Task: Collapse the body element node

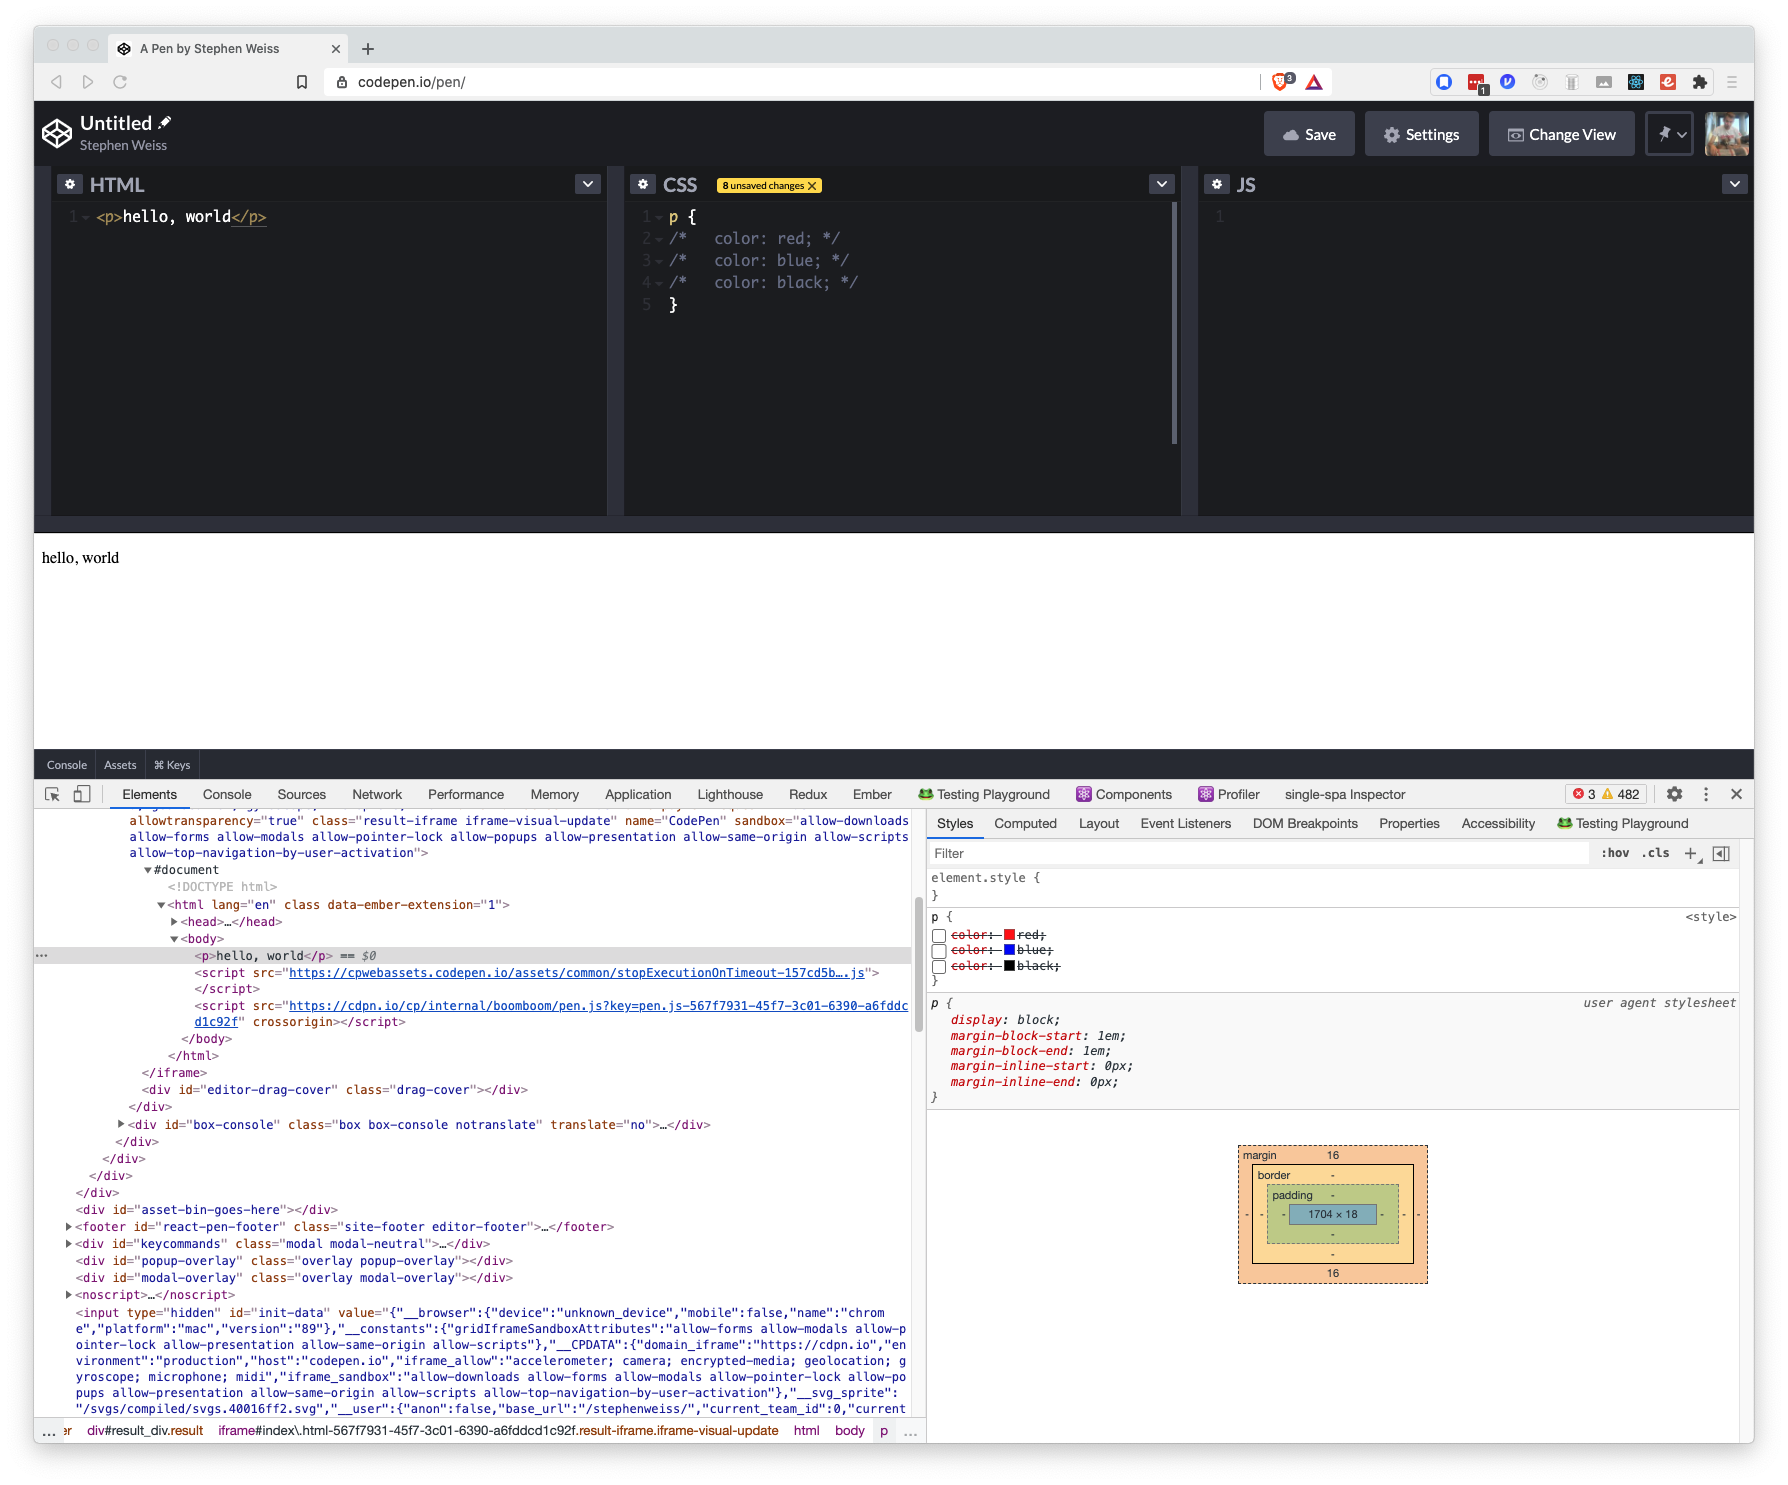Action: click(174, 939)
